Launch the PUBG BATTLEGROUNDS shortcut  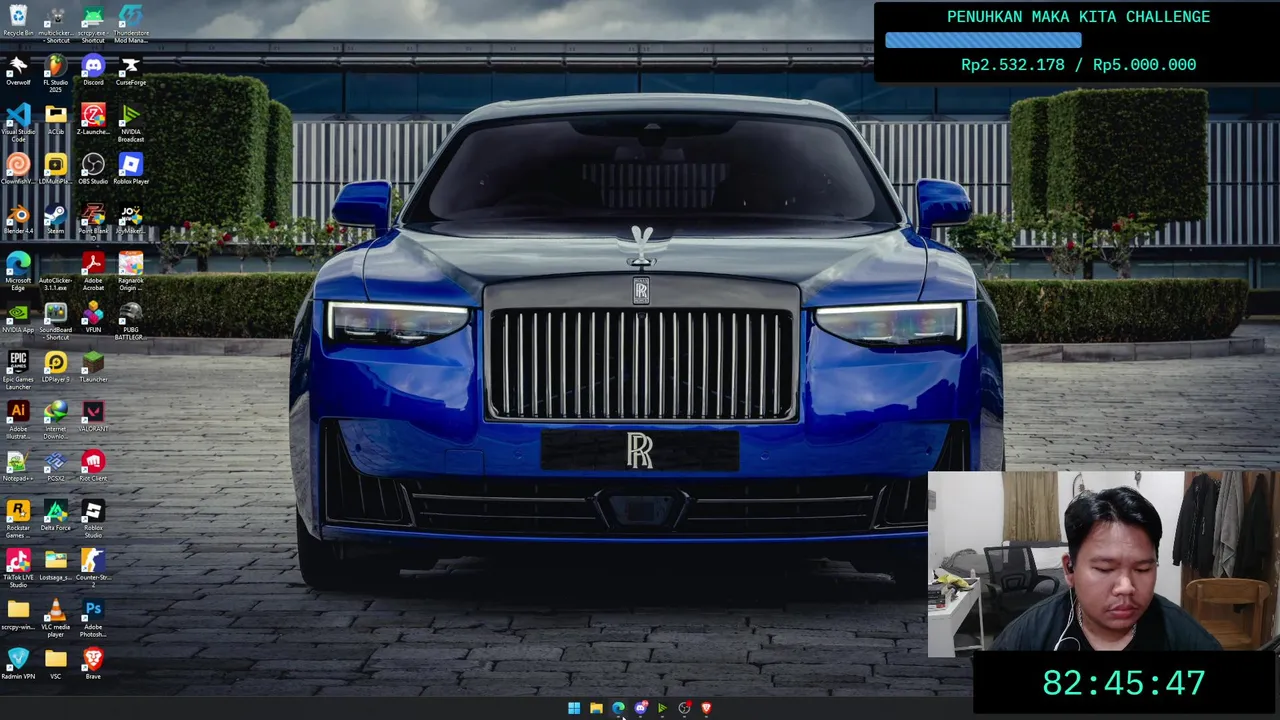131,321
